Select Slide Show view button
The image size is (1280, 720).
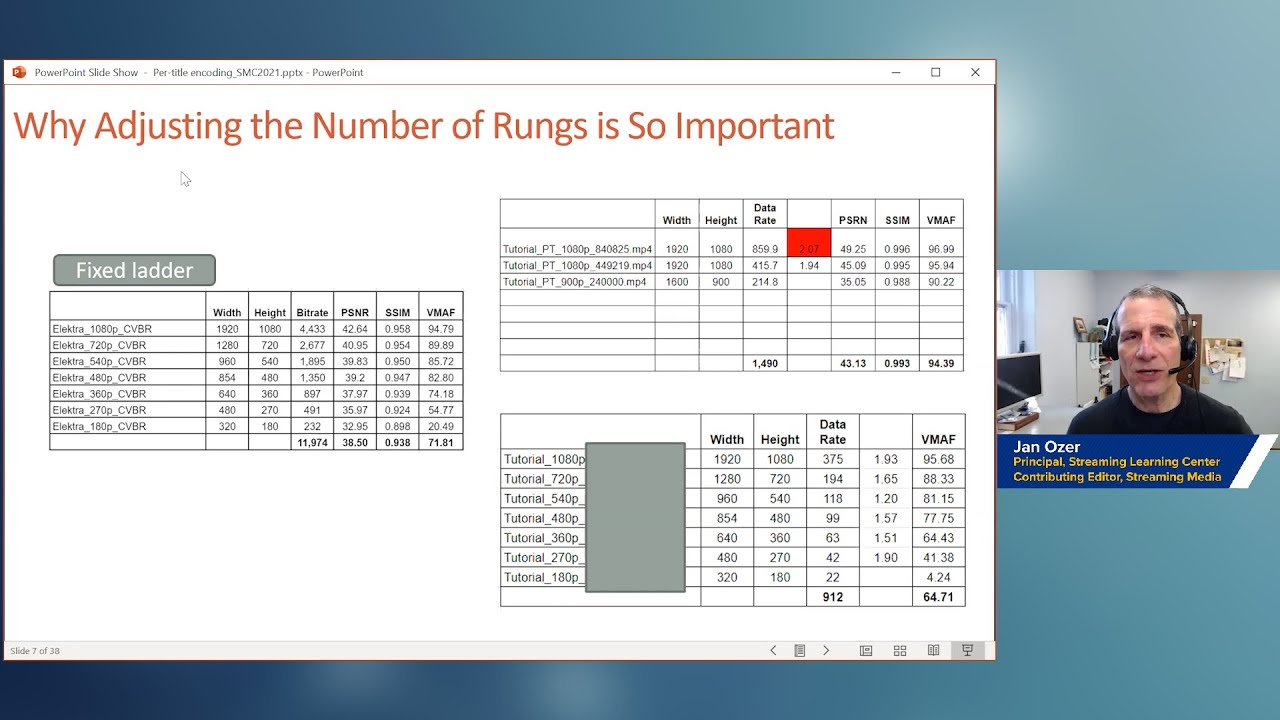[x=967, y=650]
